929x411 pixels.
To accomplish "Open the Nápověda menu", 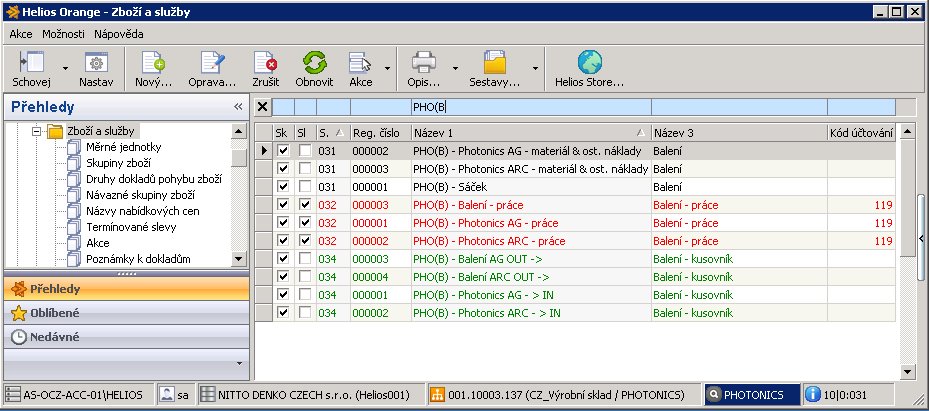I will [x=118, y=34].
